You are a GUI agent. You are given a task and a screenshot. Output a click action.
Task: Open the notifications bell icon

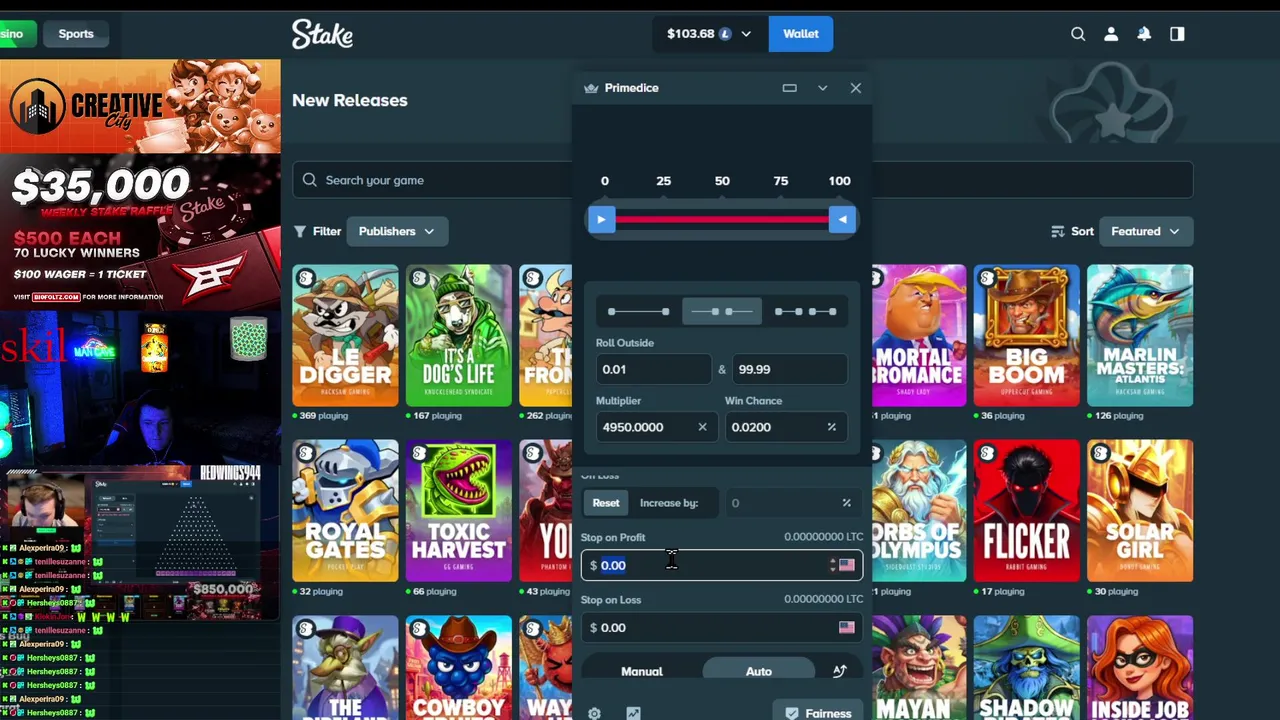(1144, 34)
